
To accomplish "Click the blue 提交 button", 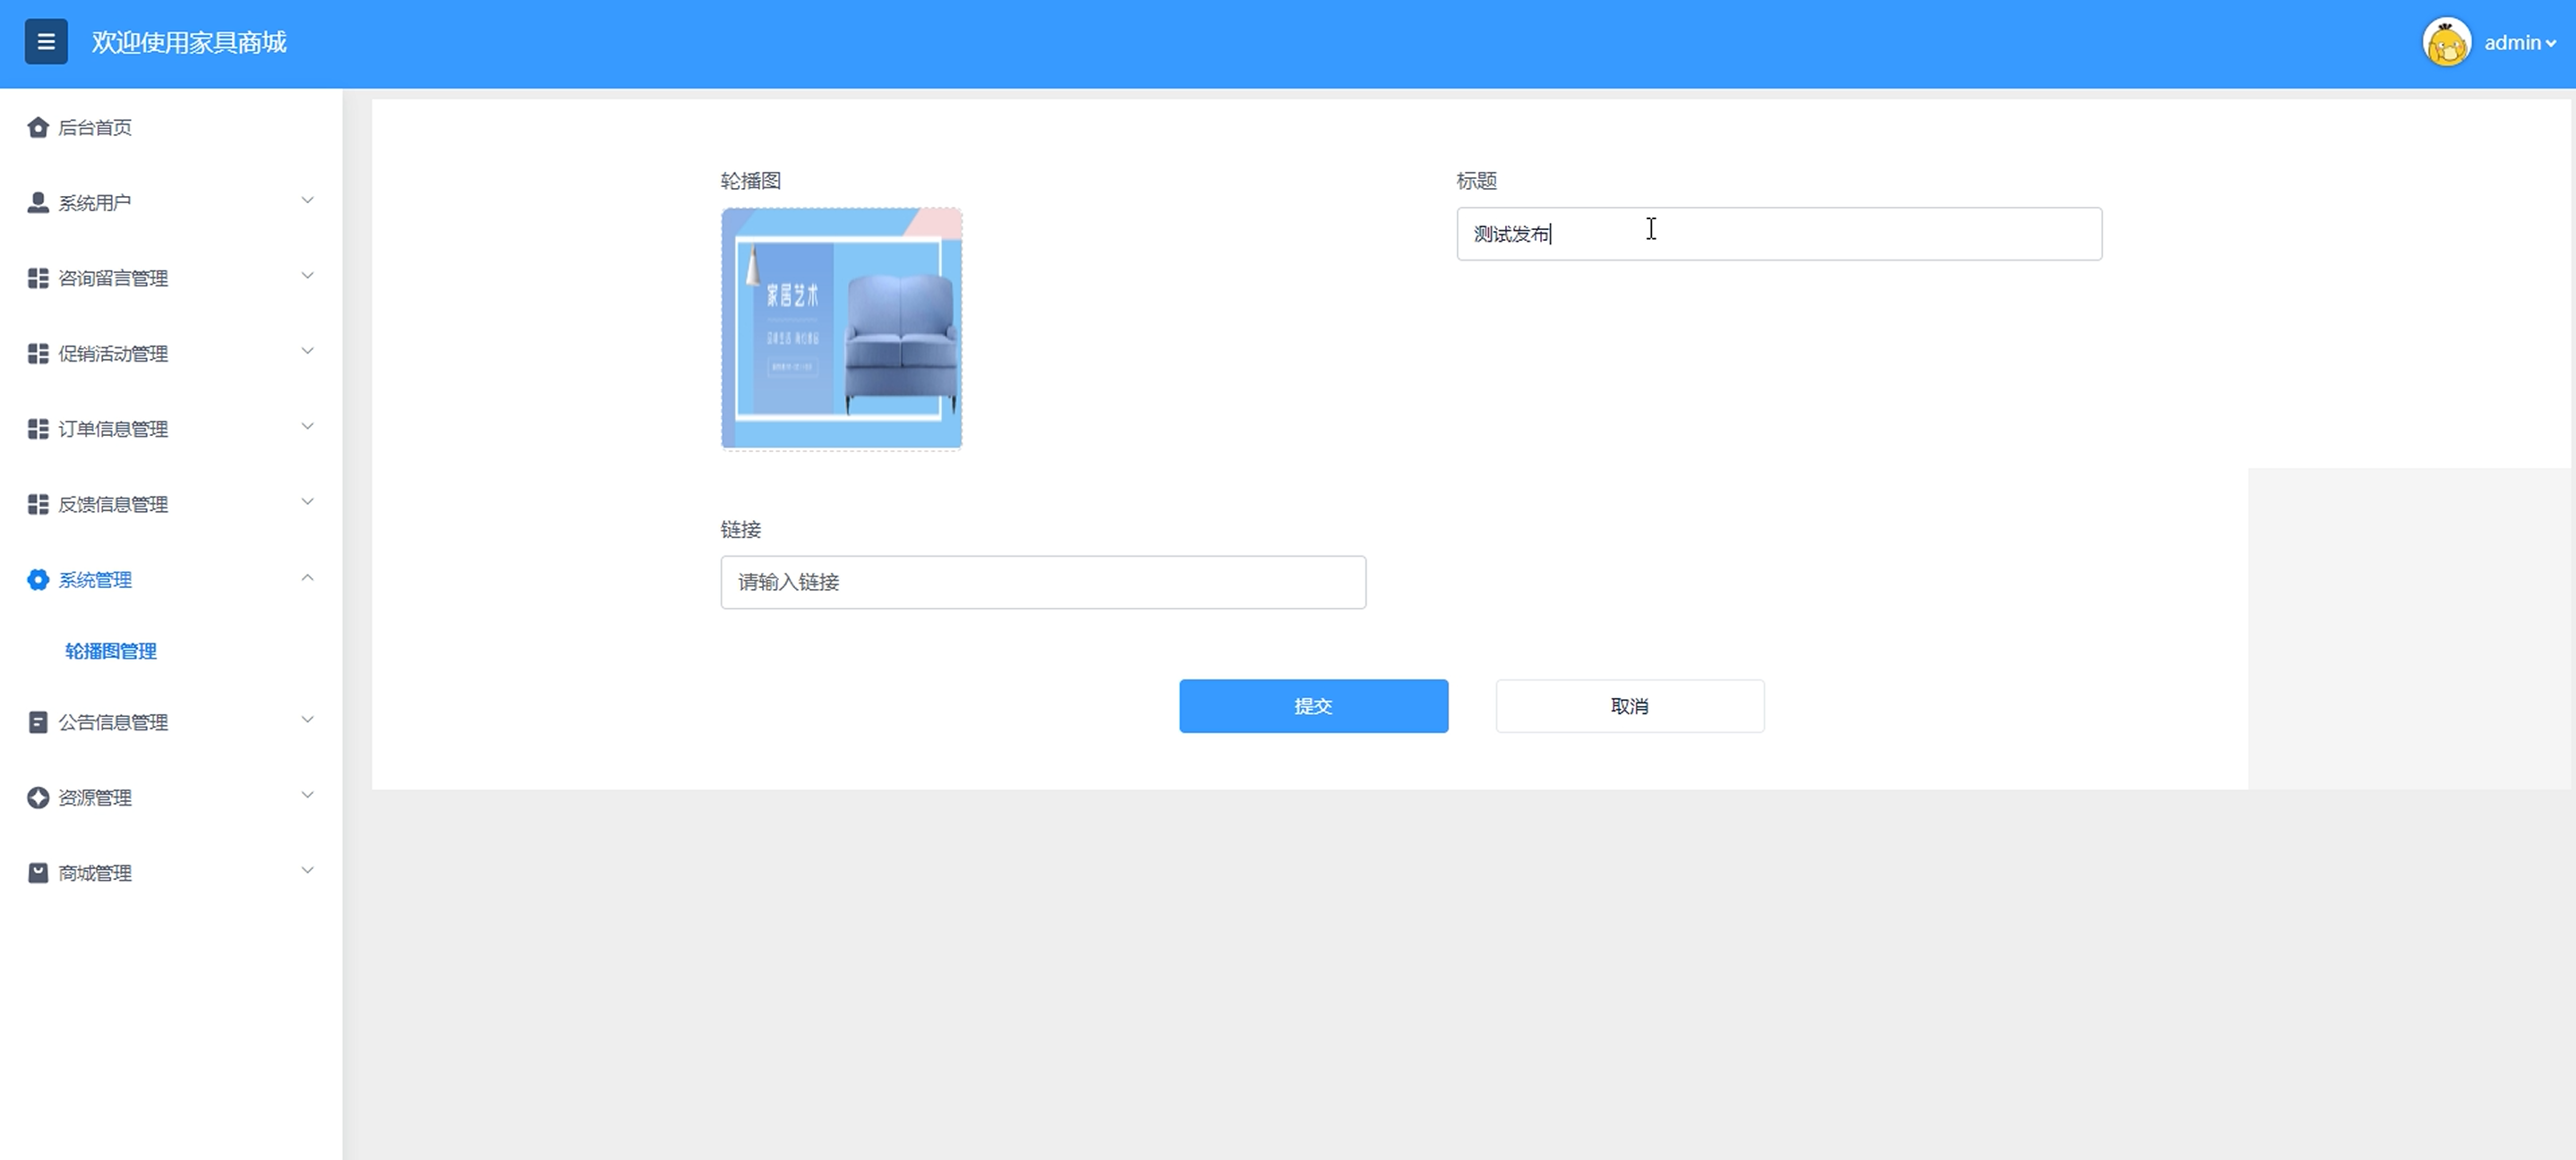I will [x=1313, y=706].
